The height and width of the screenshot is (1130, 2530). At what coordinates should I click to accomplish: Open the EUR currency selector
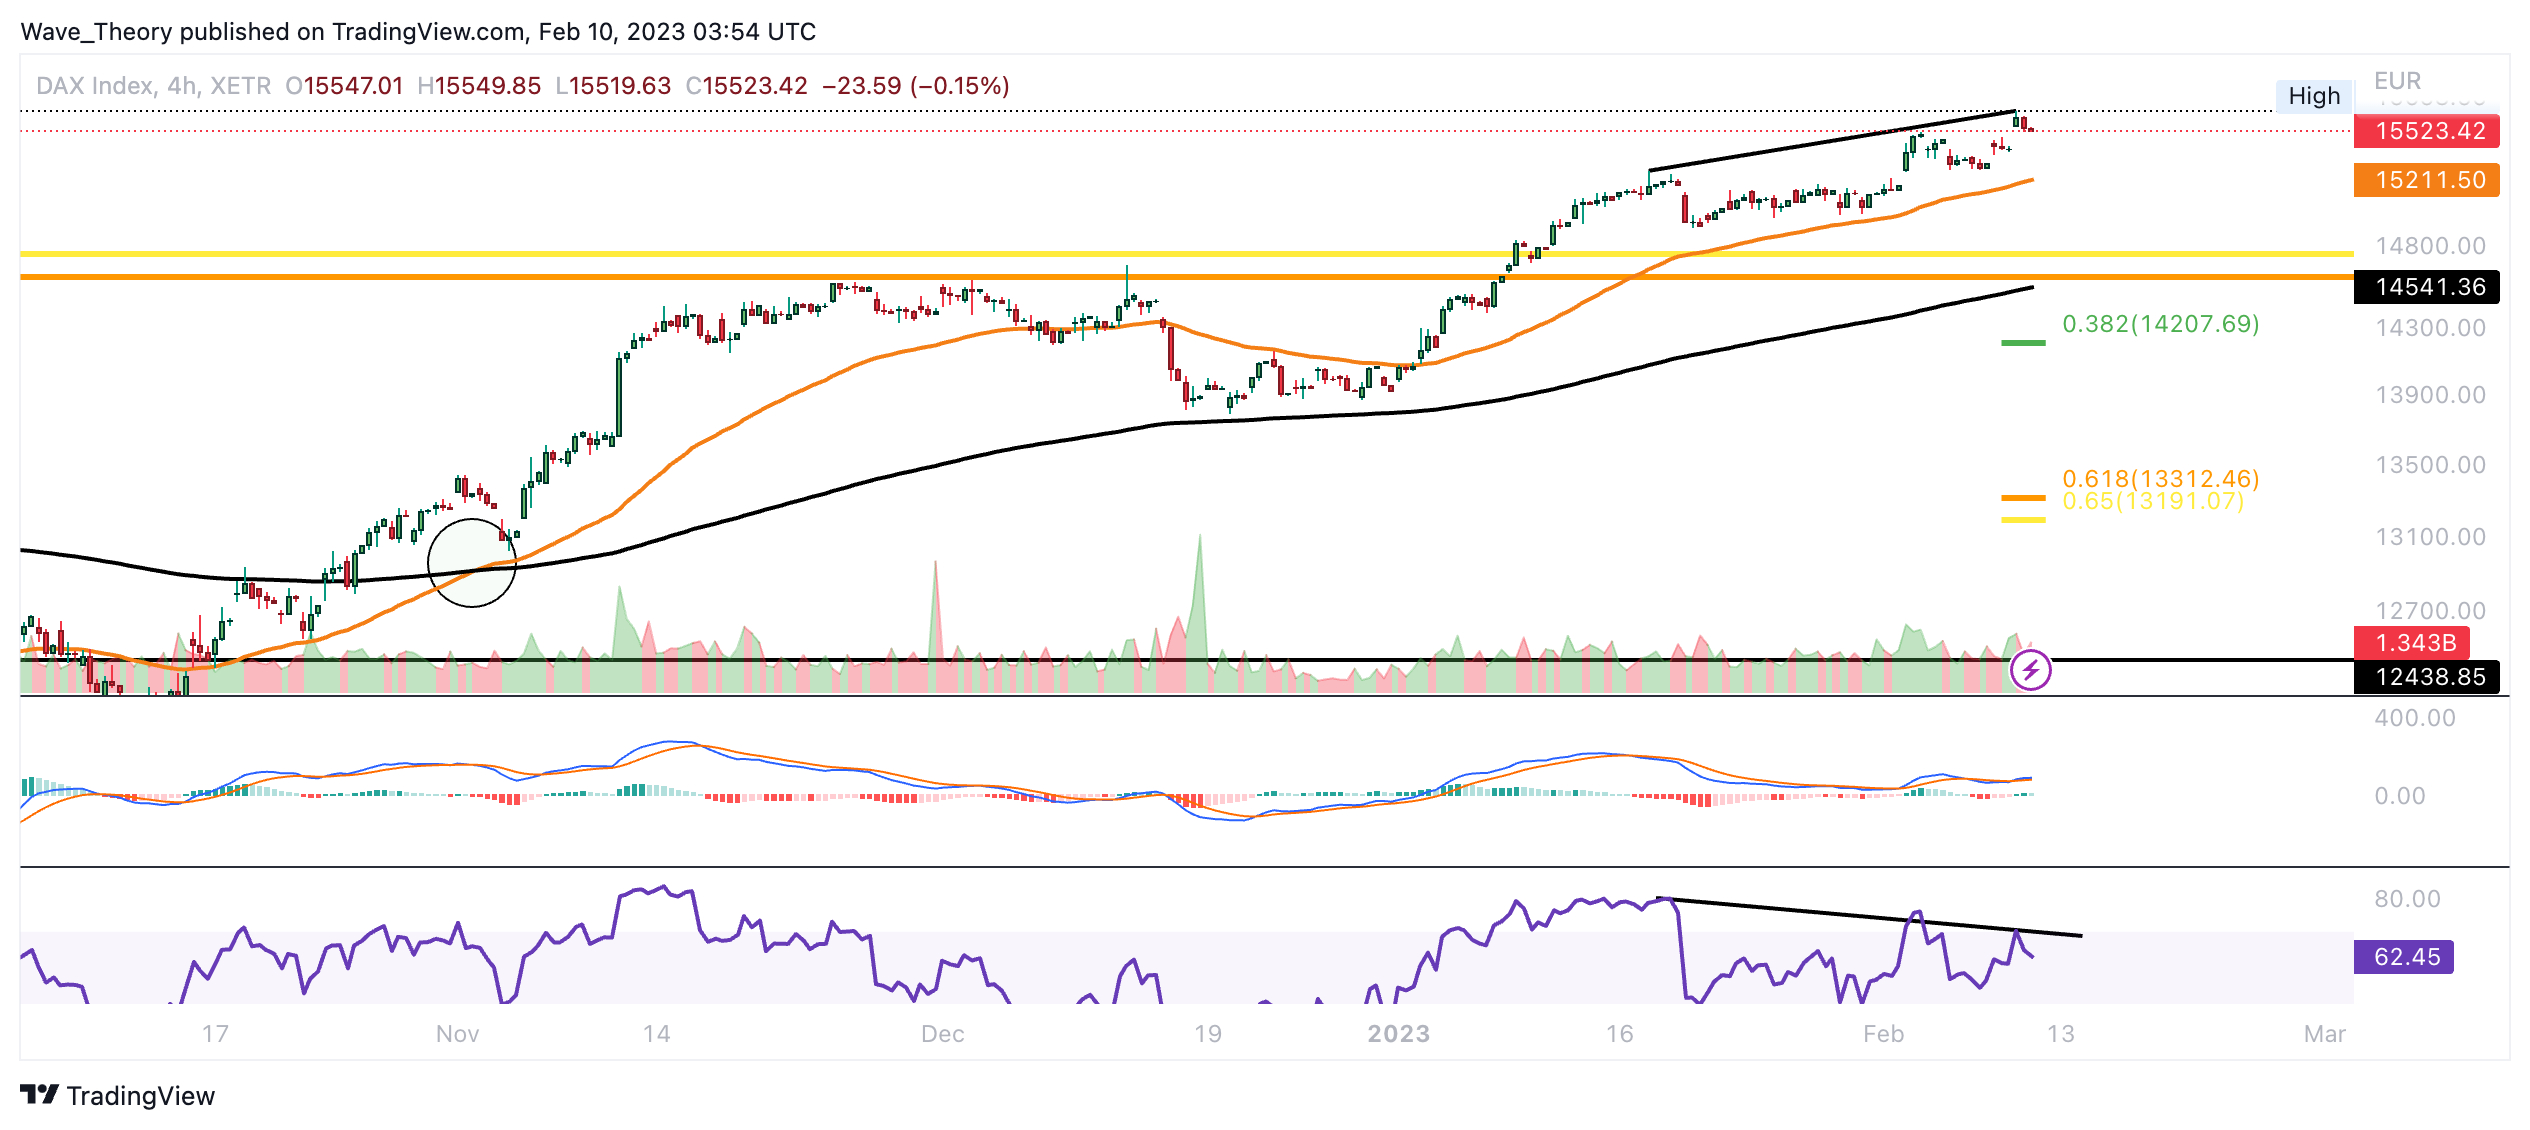pyautogui.click(x=2397, y=80)
